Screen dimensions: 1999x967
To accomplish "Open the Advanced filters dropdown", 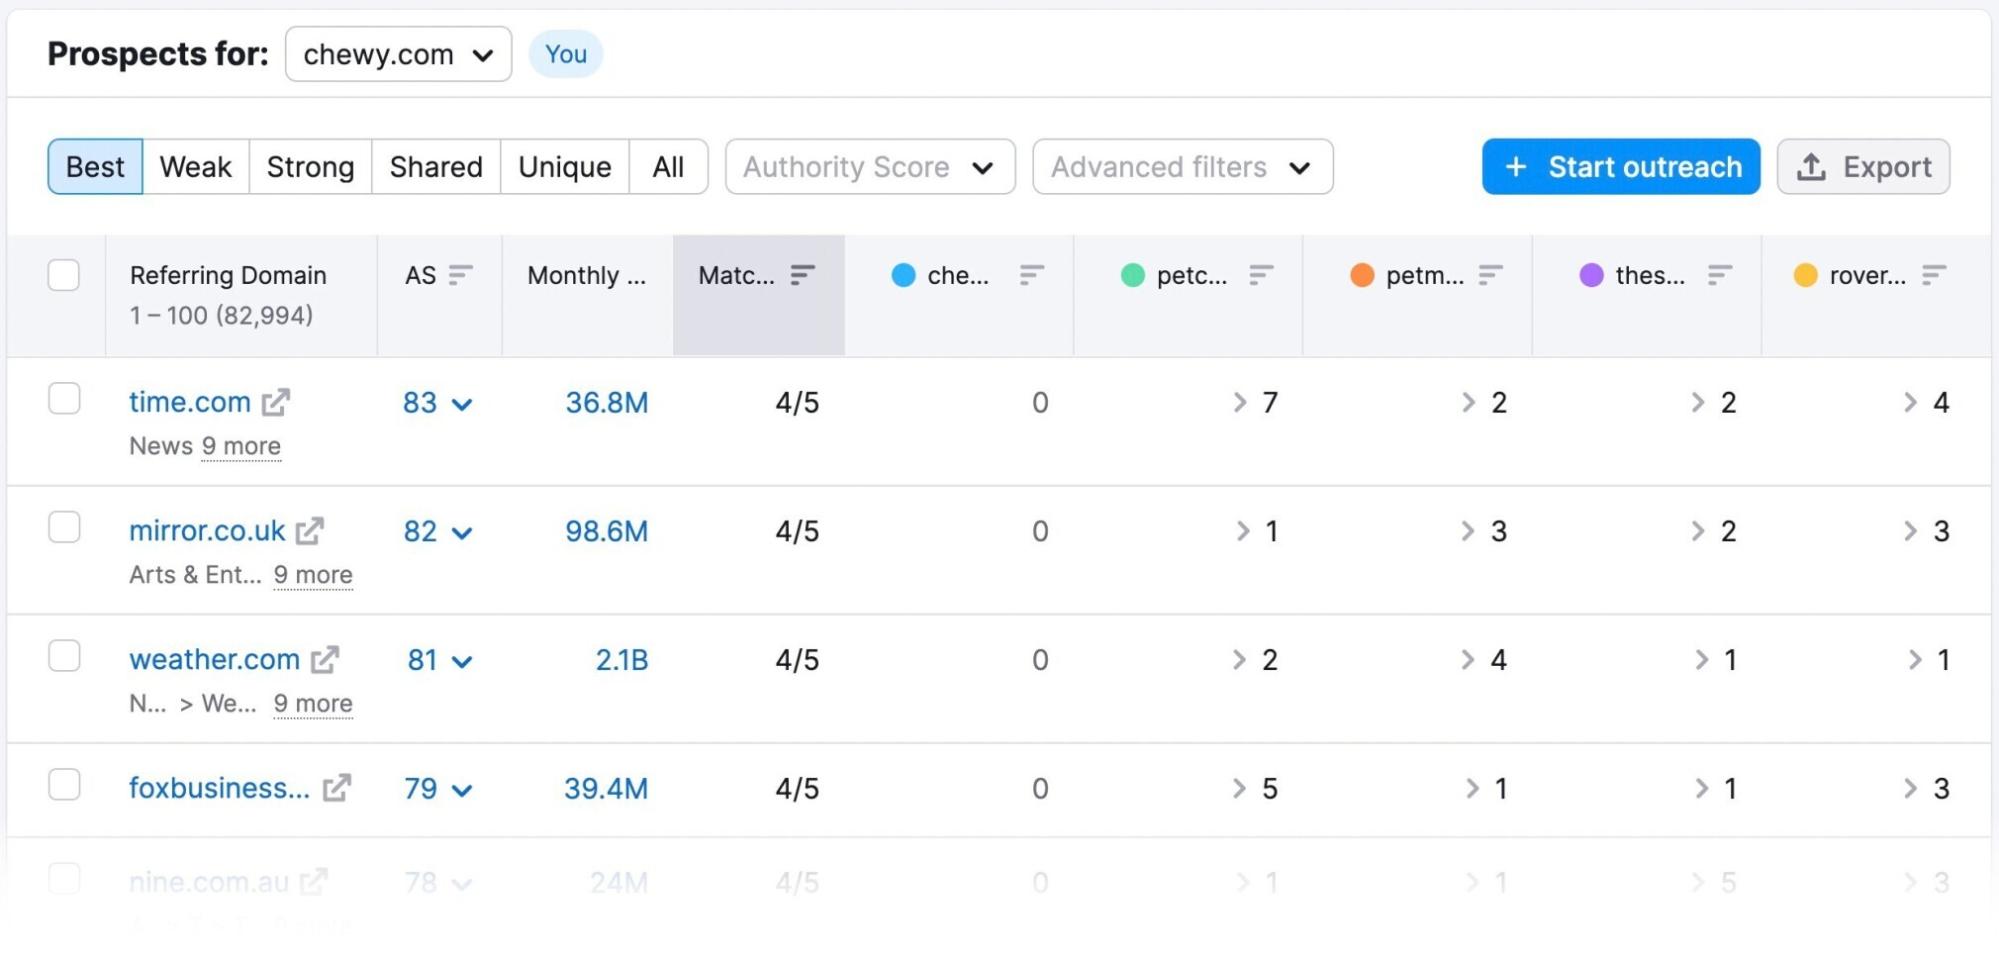I will click(1181, 166).
